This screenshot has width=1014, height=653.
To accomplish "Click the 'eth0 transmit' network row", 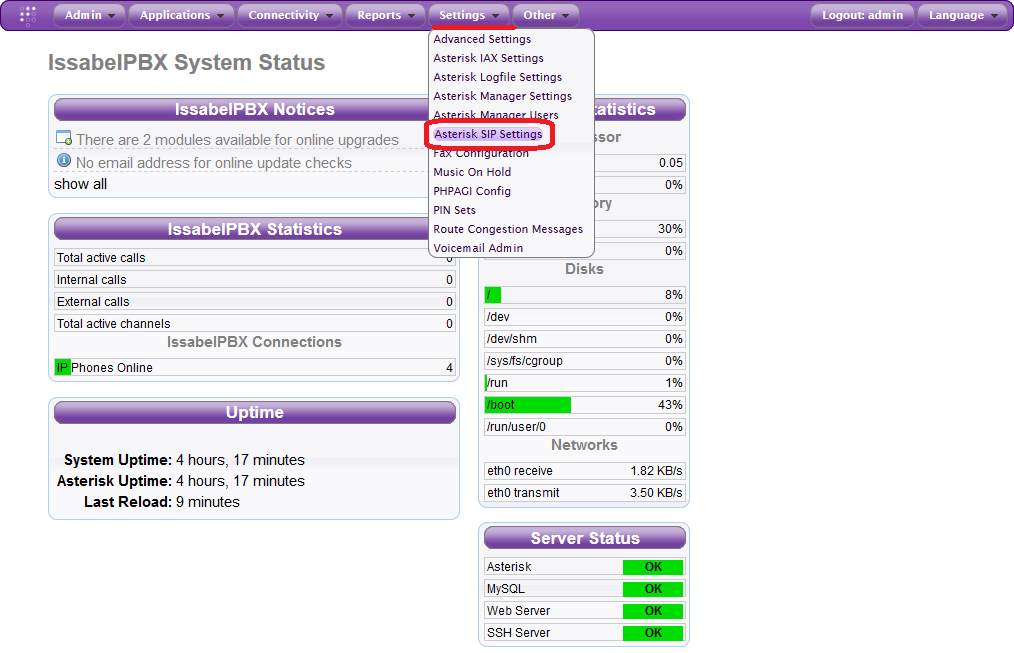I will [x=585, y=493].
